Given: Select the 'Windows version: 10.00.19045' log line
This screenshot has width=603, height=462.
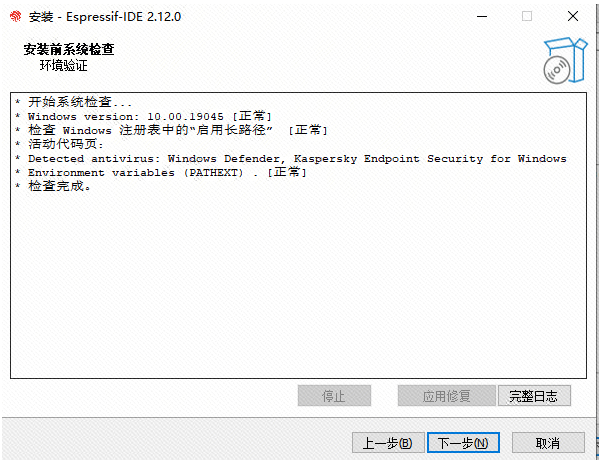Looking at the screenshot, I should coord(143,116).
